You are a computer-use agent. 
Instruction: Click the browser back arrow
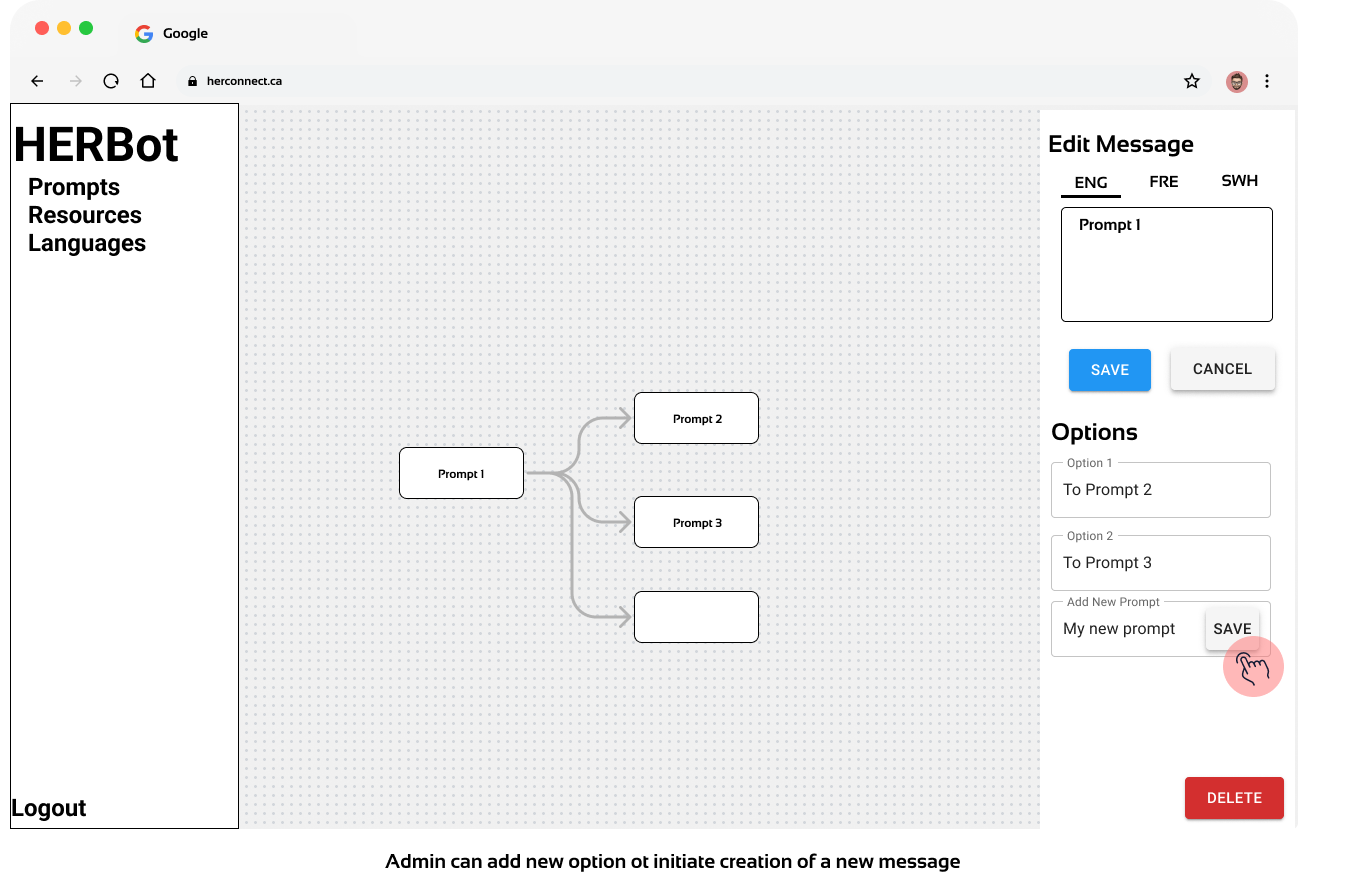tap(37, 81)
